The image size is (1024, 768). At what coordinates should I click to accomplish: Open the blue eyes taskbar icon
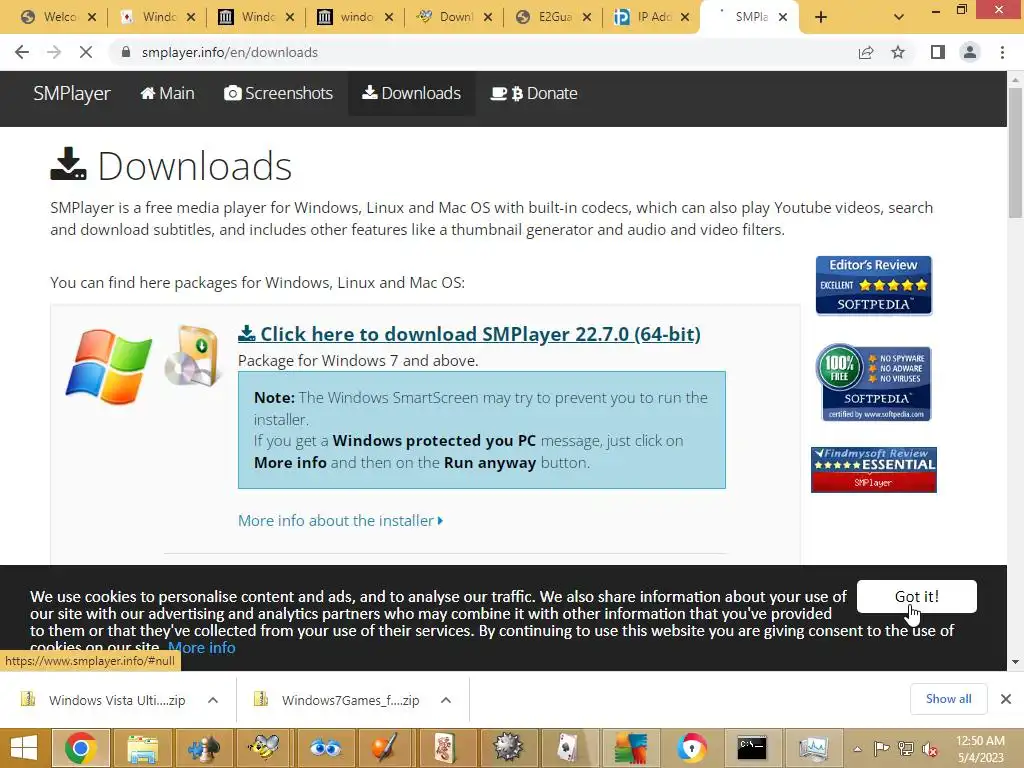coord(325,748)
